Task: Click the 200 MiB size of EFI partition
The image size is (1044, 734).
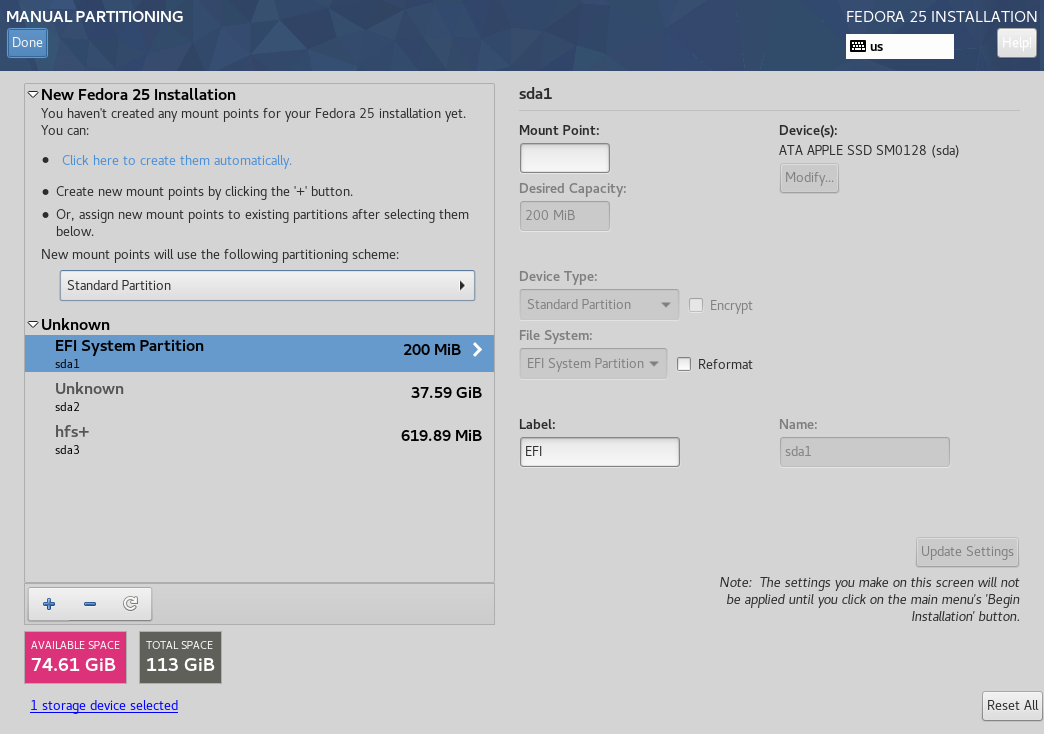Action: tap(431, 350)
